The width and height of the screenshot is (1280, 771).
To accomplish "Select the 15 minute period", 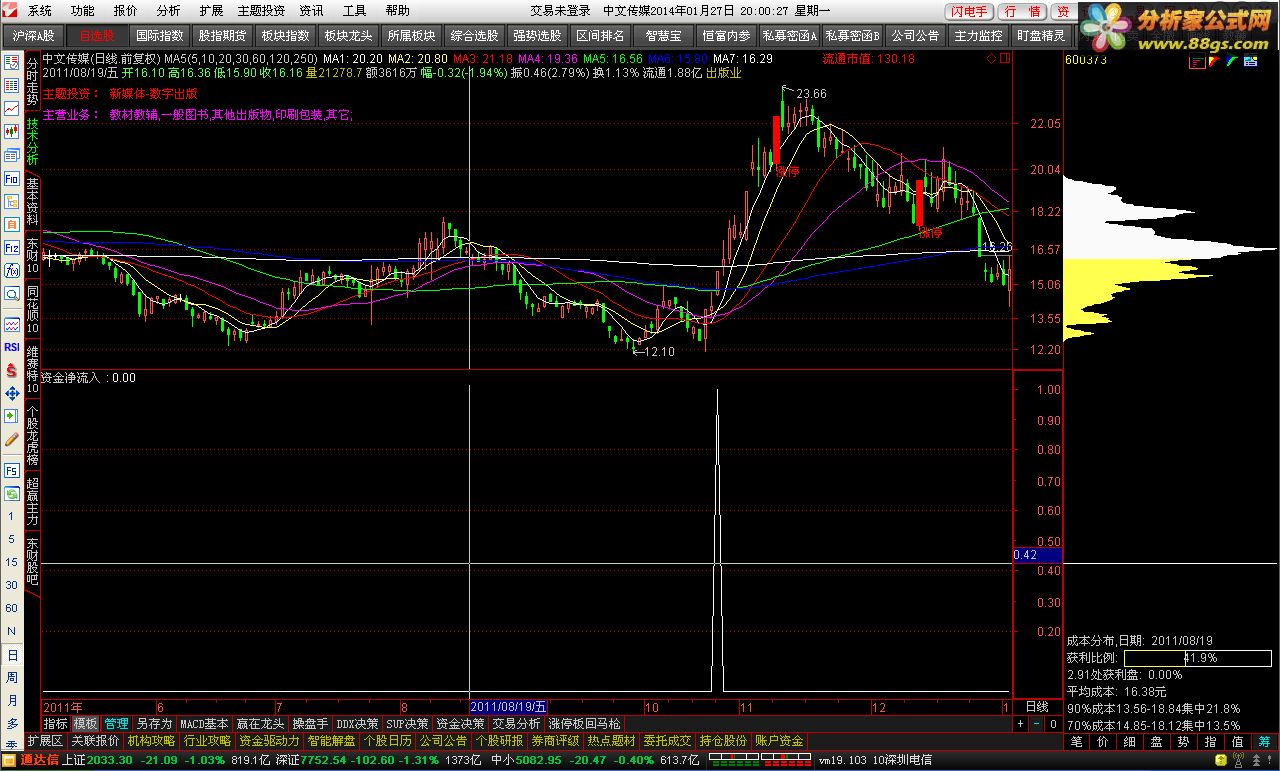I will [11, 562].
